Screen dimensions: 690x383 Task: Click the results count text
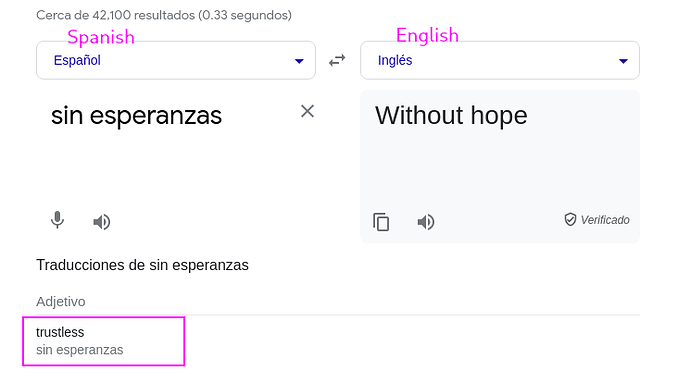coord(164,15)
